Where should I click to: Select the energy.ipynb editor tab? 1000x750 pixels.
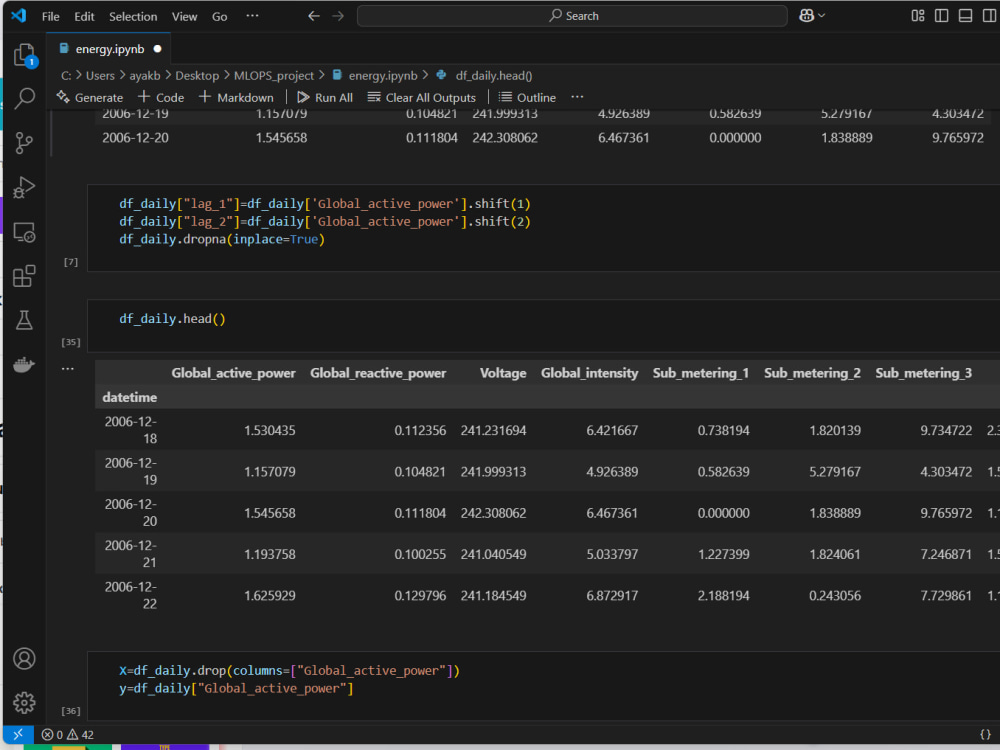109,49
